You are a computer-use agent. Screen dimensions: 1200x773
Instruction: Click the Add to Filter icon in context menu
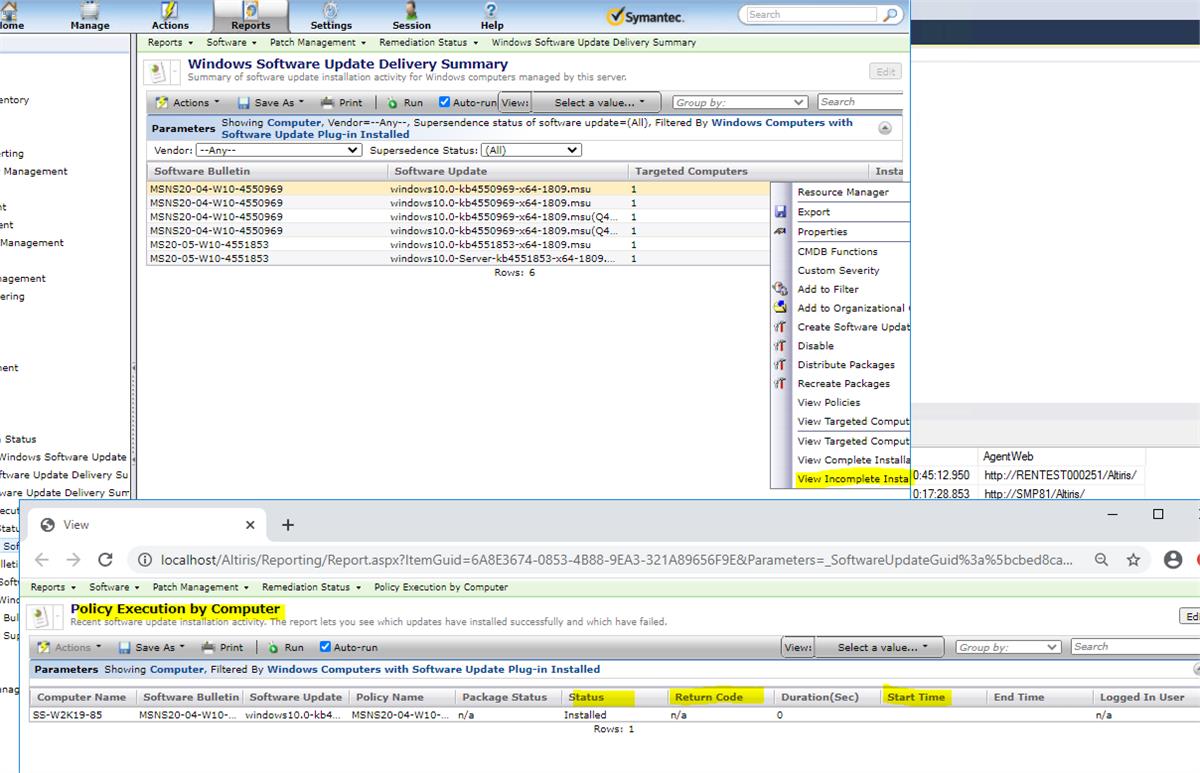(x=781, y=289)
